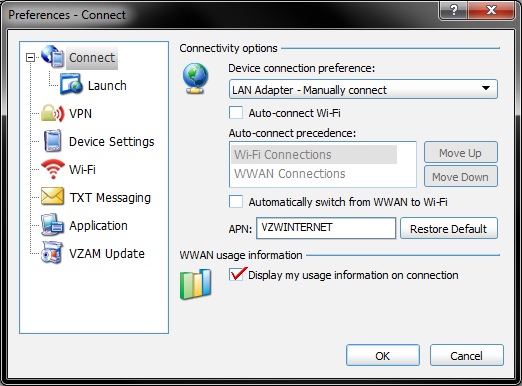Viewport: 522px width, 386px height.
Task: Click the Move Down button
Action: click(x=461, y=177)
